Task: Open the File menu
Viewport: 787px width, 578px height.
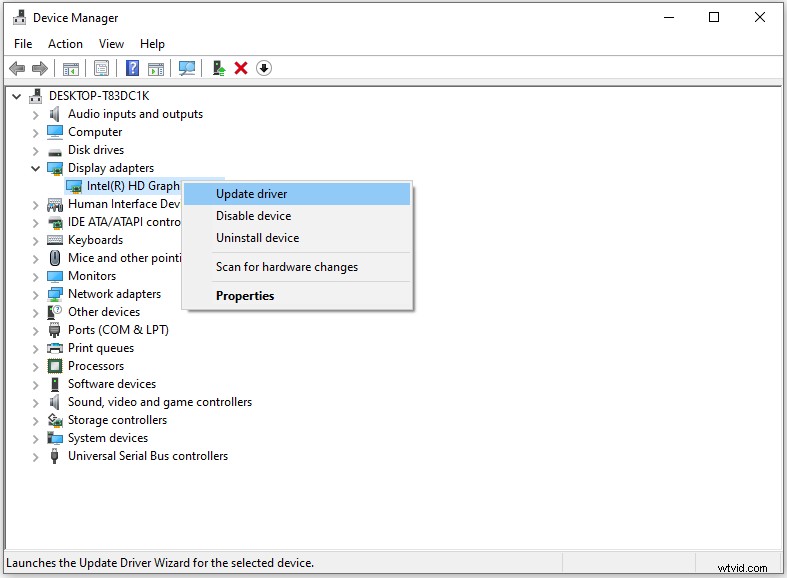Action: point(23,44)
